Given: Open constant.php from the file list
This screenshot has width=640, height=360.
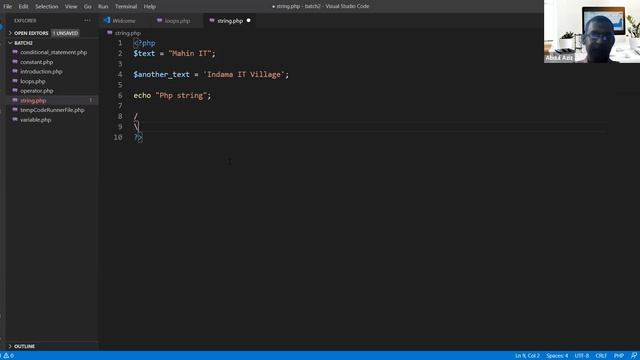Looking at the screenshot, I should pos(37,62).
